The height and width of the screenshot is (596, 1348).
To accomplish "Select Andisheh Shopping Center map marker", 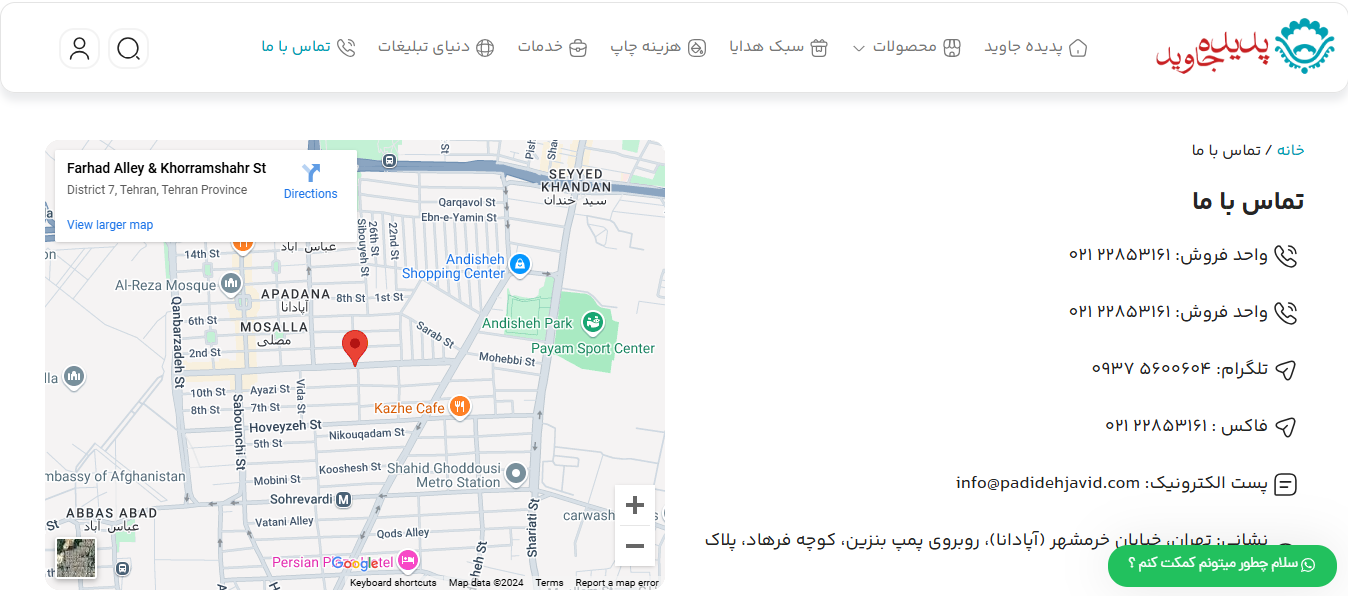I will coord(519,265).
